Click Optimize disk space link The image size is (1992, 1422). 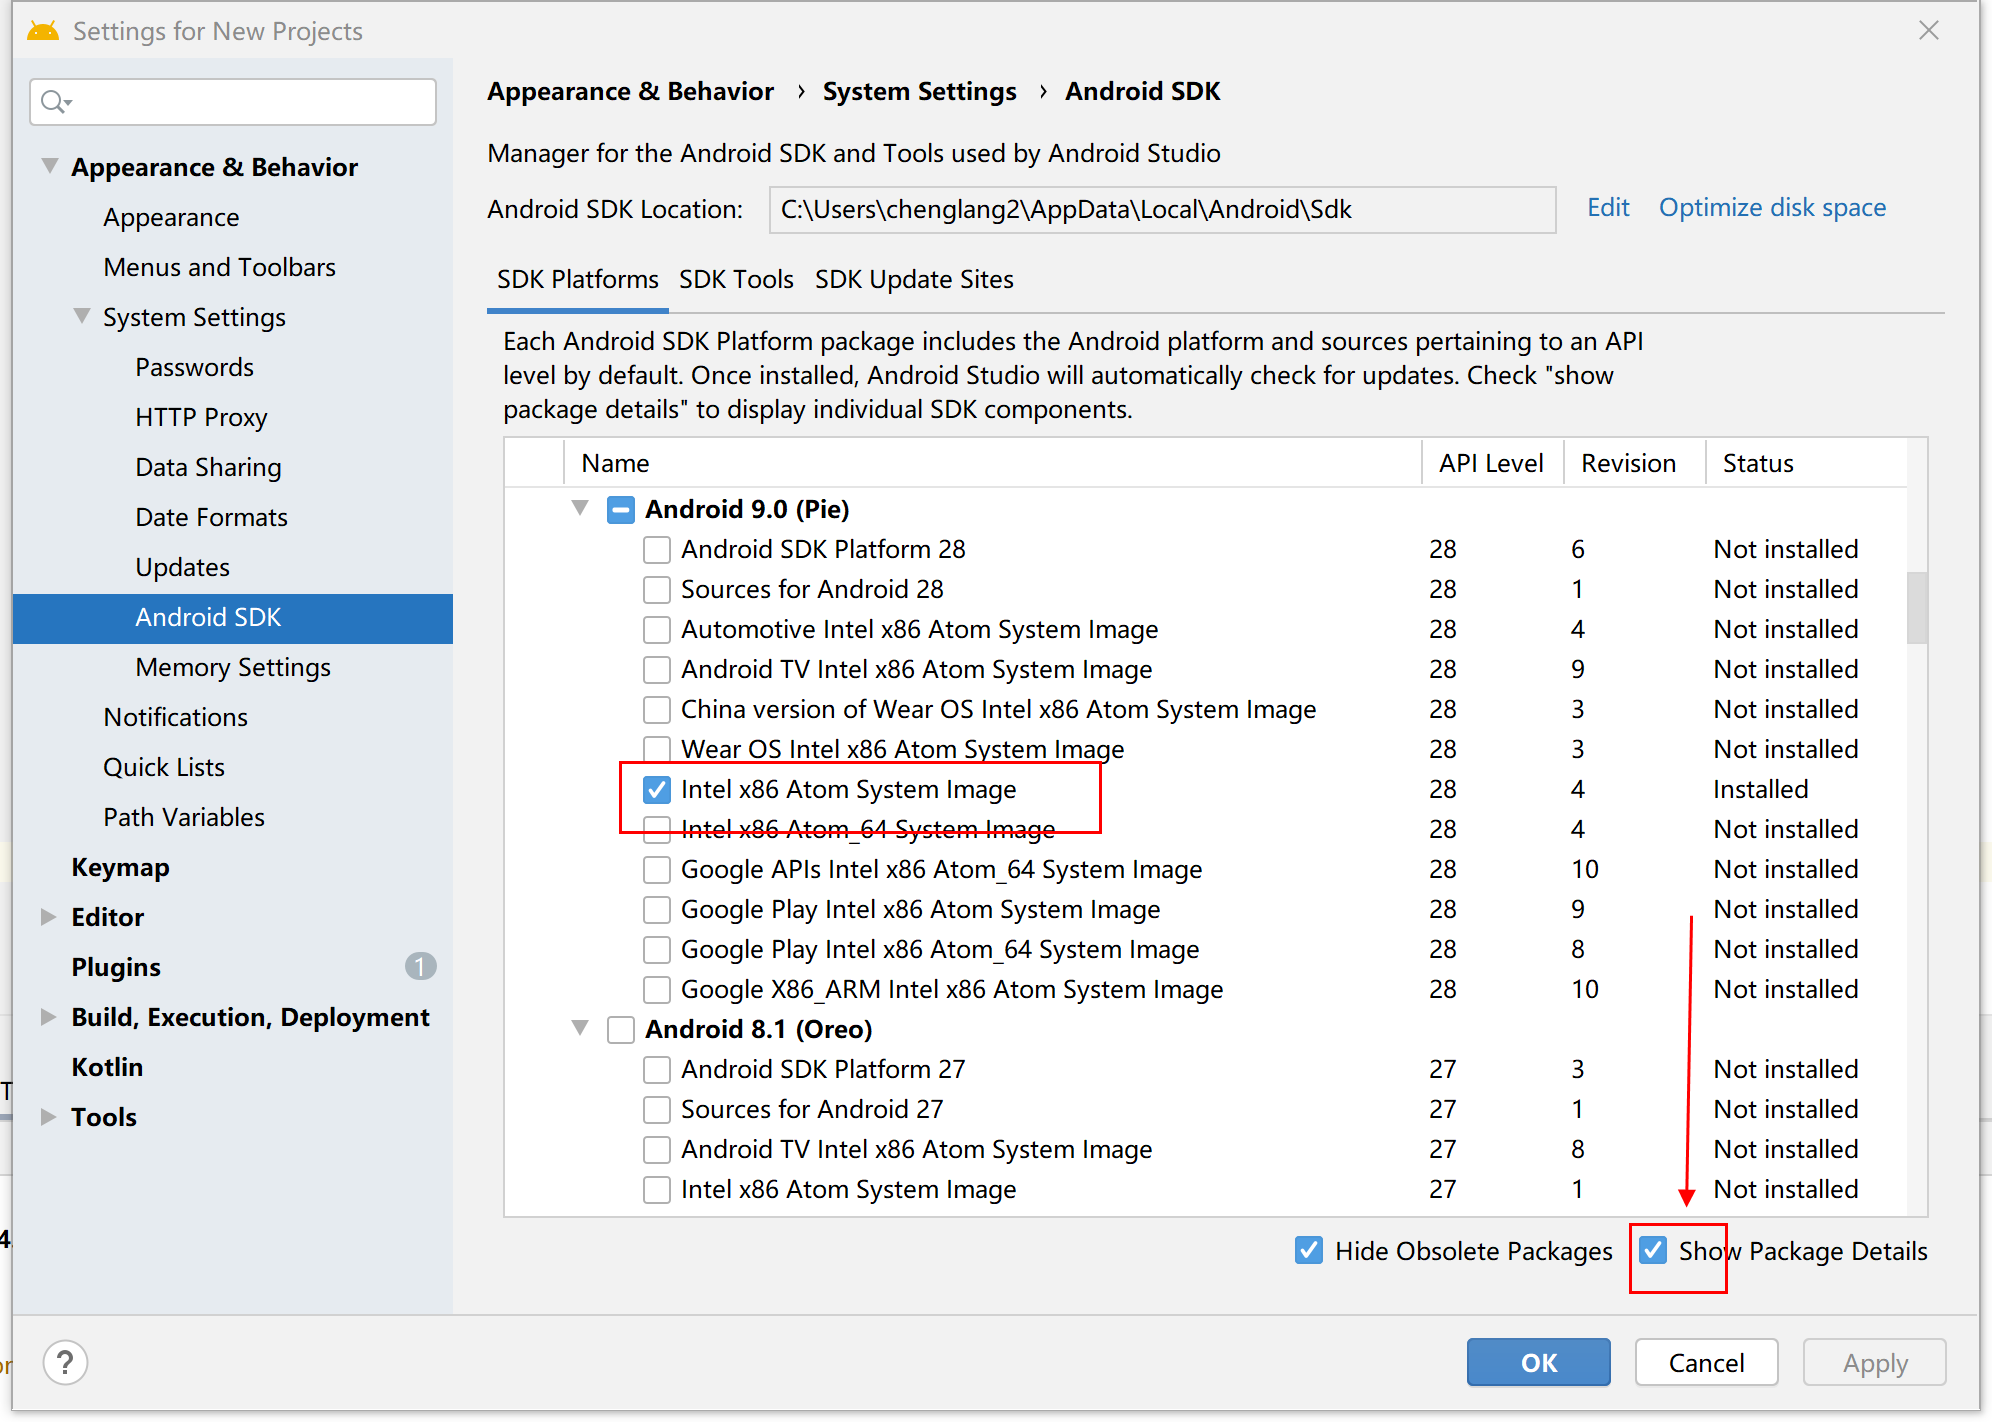pos(1772,207)
